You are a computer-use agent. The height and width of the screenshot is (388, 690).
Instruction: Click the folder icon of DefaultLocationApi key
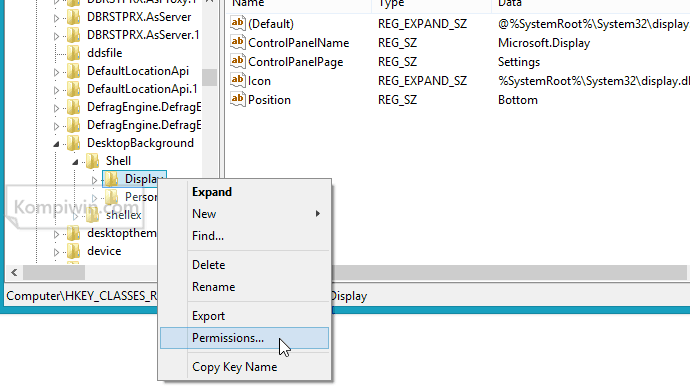73,71
